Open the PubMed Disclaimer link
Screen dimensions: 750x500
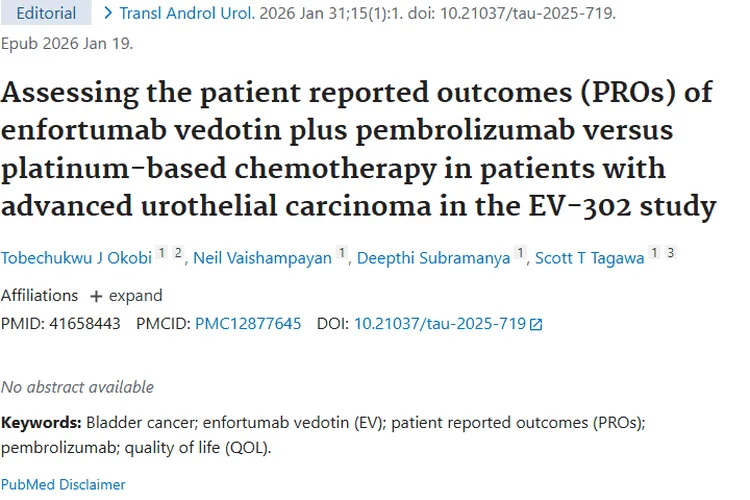click(x=63, y=484)
